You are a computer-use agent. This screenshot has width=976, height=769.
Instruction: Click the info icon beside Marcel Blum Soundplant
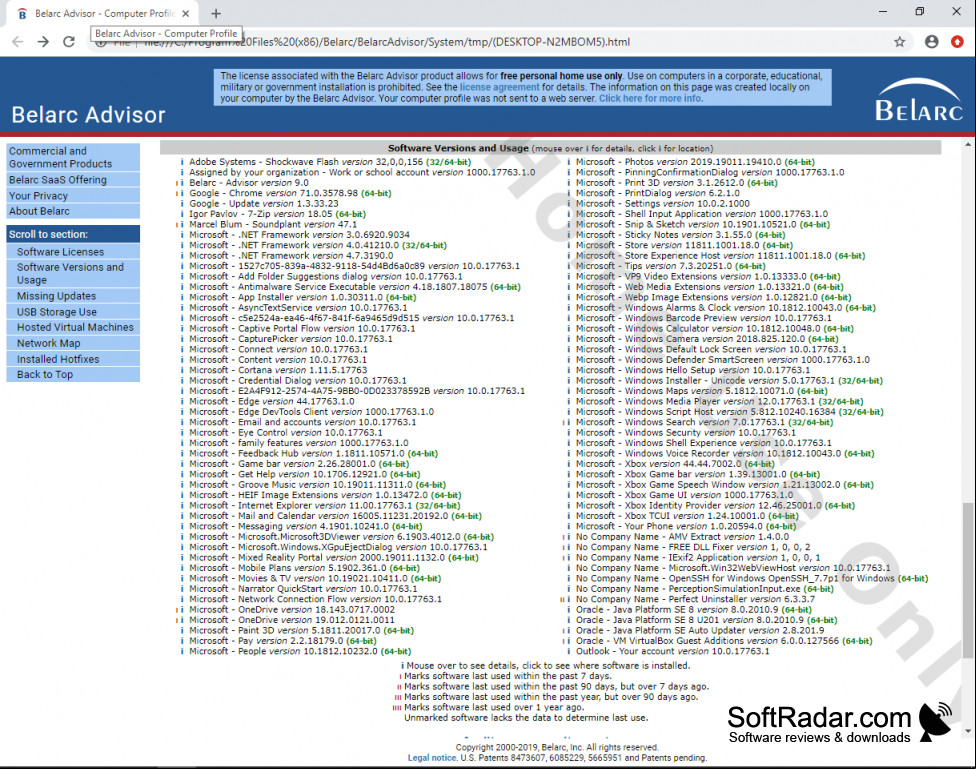point(182,225)
